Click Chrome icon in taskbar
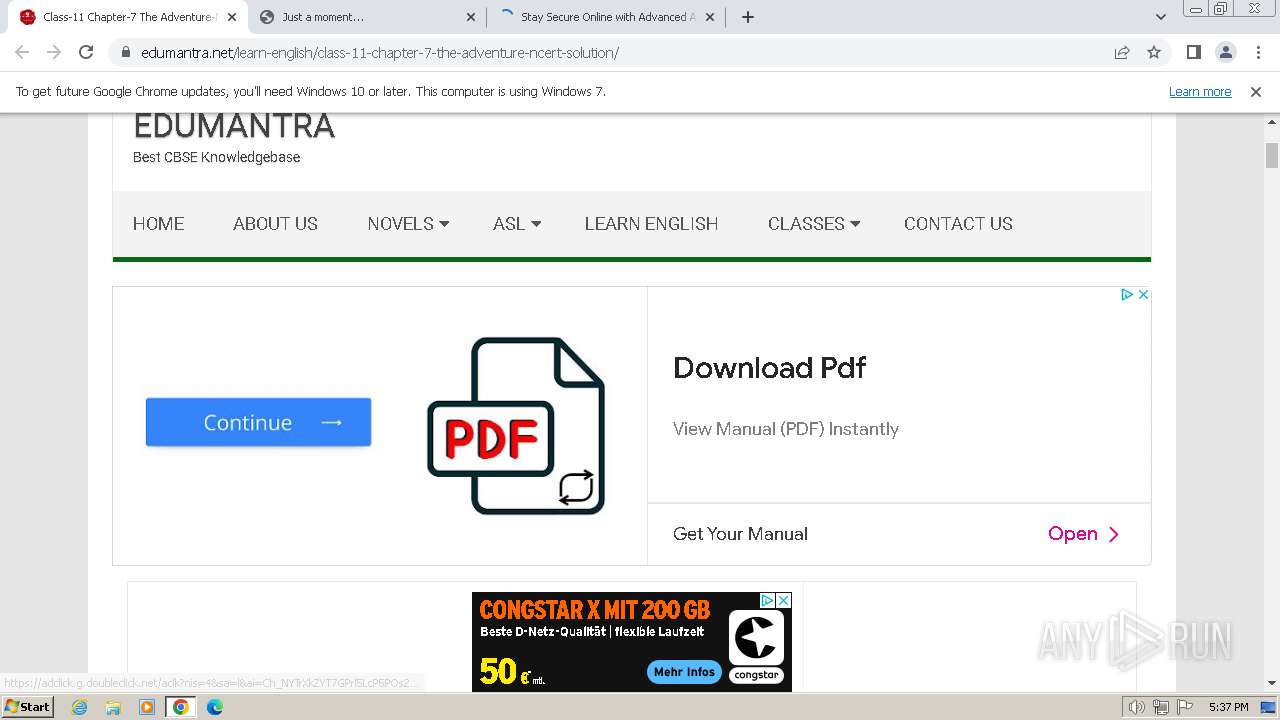 coord(181,707)
